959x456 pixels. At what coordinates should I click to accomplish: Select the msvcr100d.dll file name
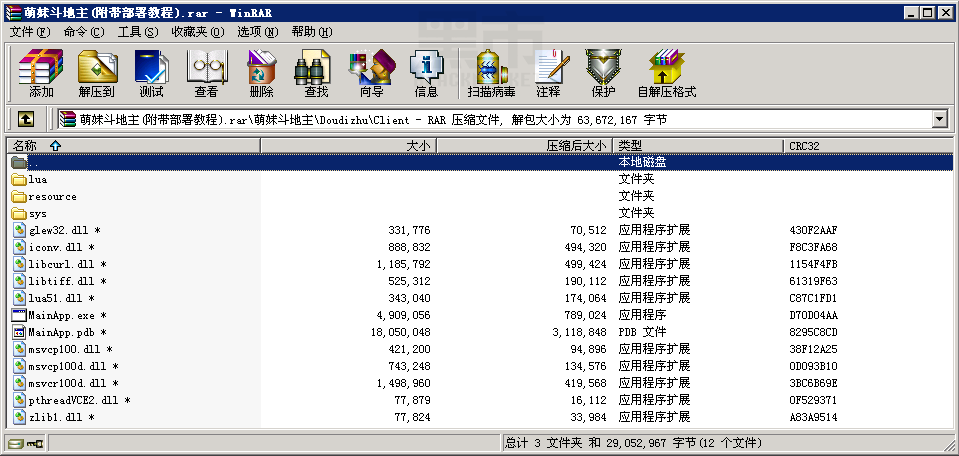[x=73, y=384]
